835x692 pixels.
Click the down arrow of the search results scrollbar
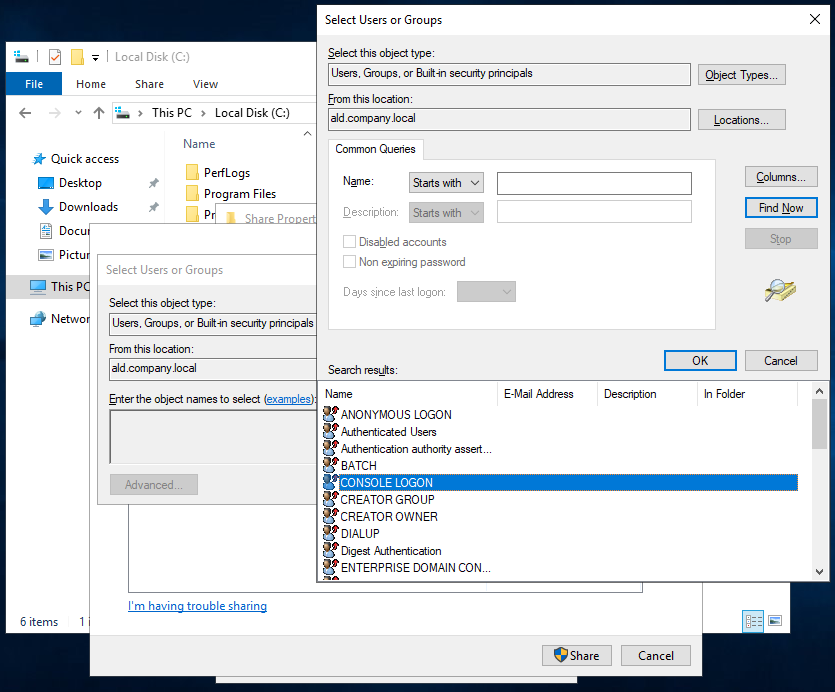tap(819, 572)
